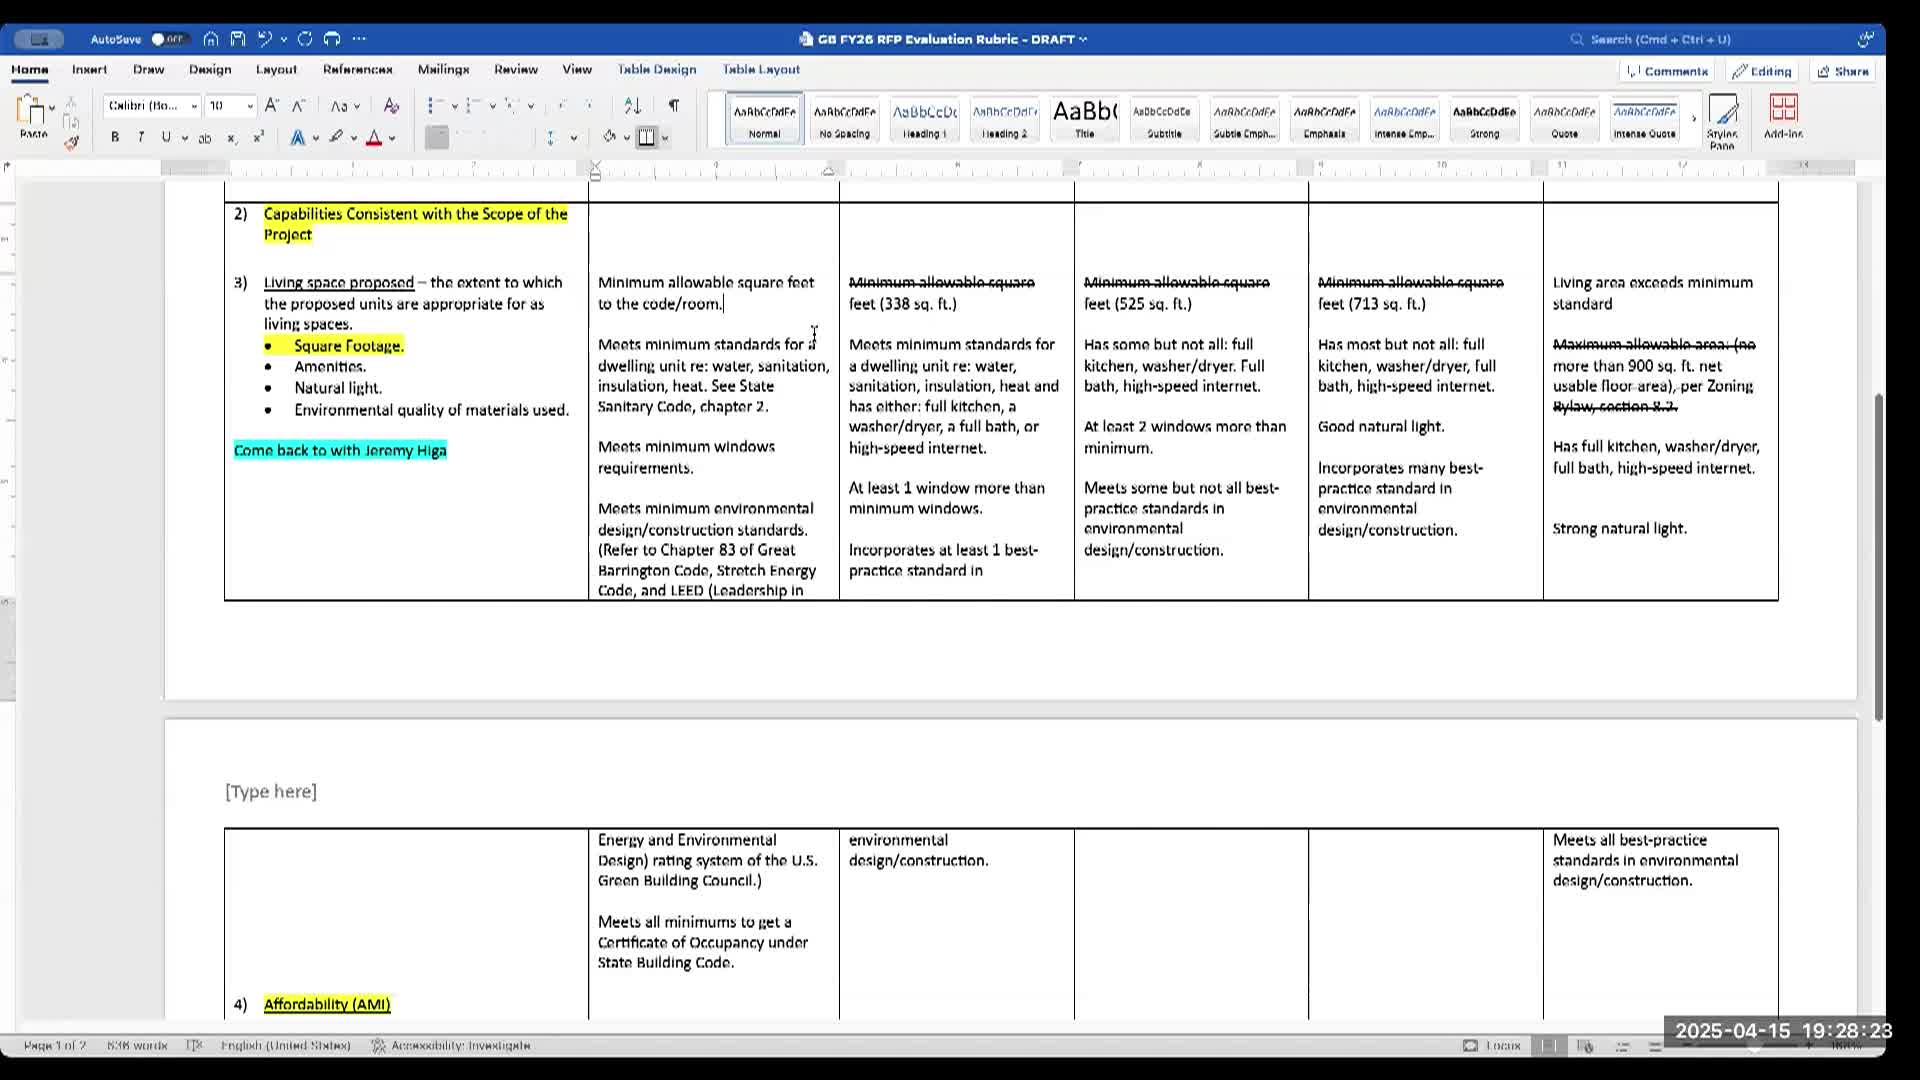1920x1080 pixels.
Task: Undo the last action
Action: coord(265,39)
